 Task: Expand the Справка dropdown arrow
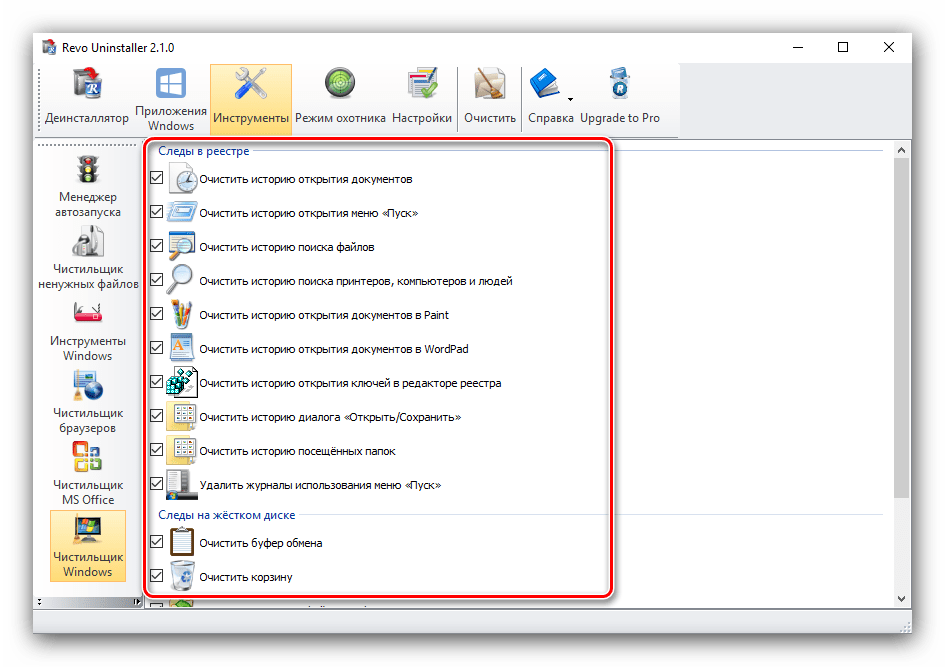tap(569, 100)
